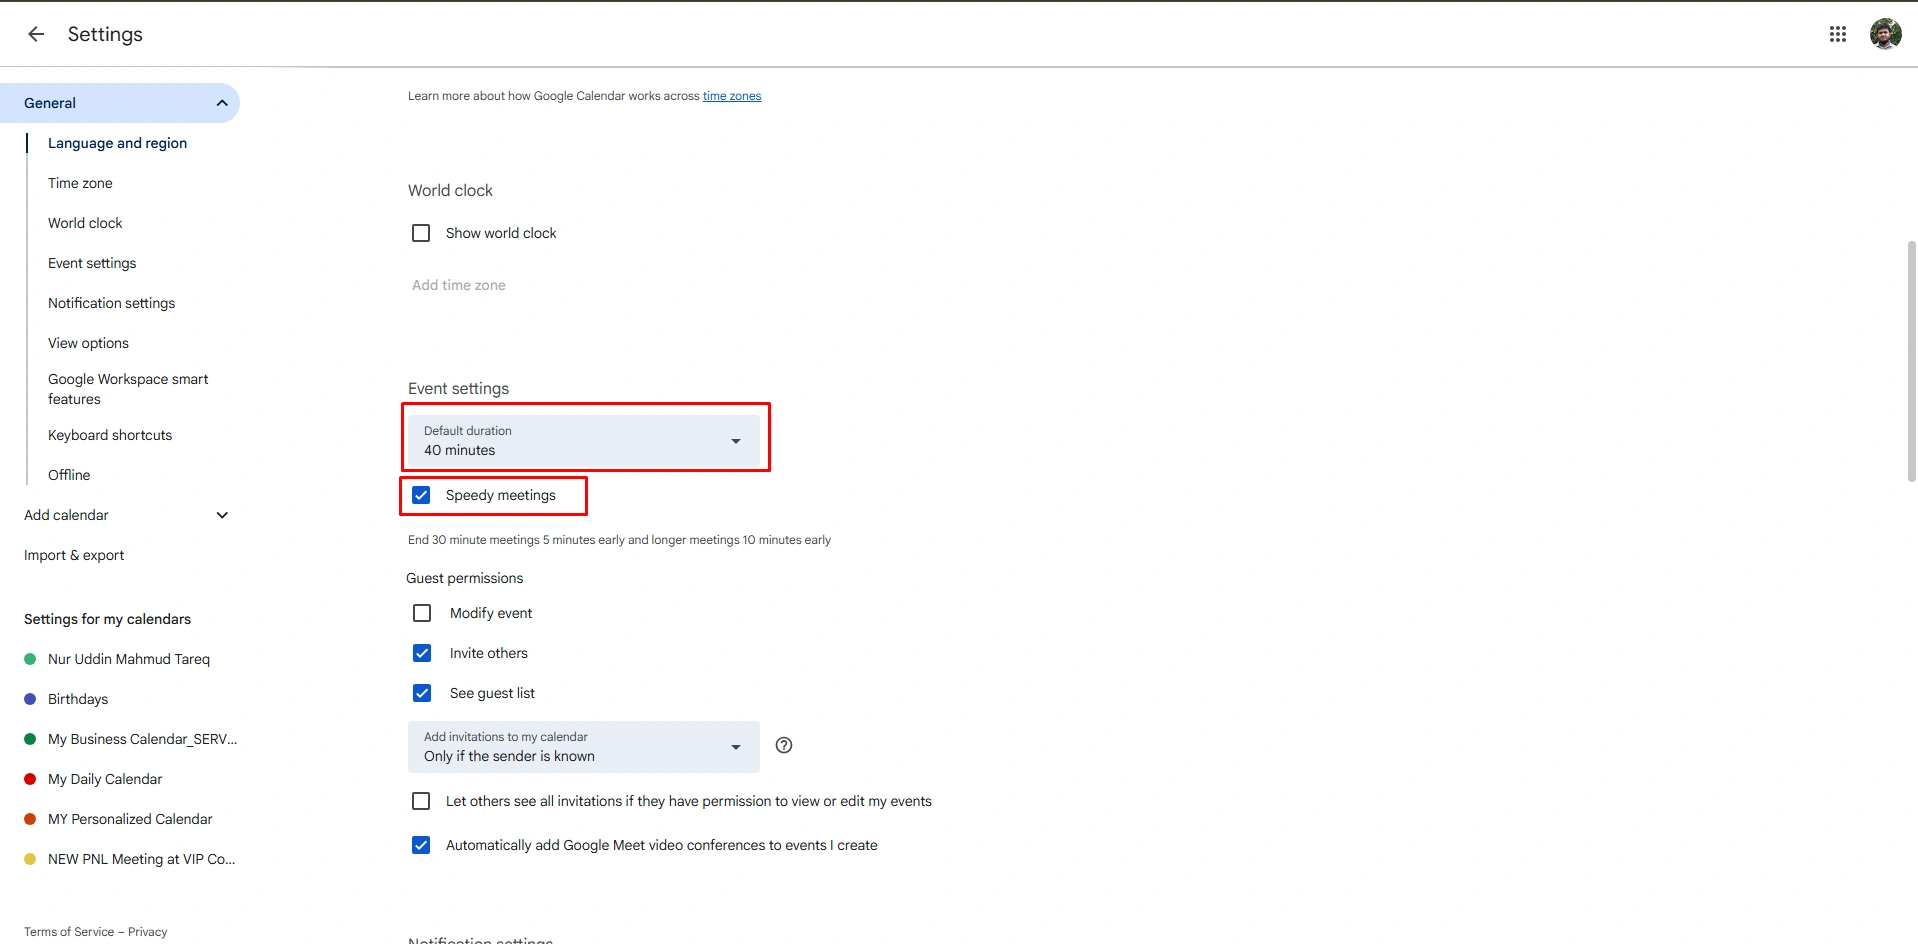Follow the time zones link
Screen dimensions: 1918x944
click(732, 96)
